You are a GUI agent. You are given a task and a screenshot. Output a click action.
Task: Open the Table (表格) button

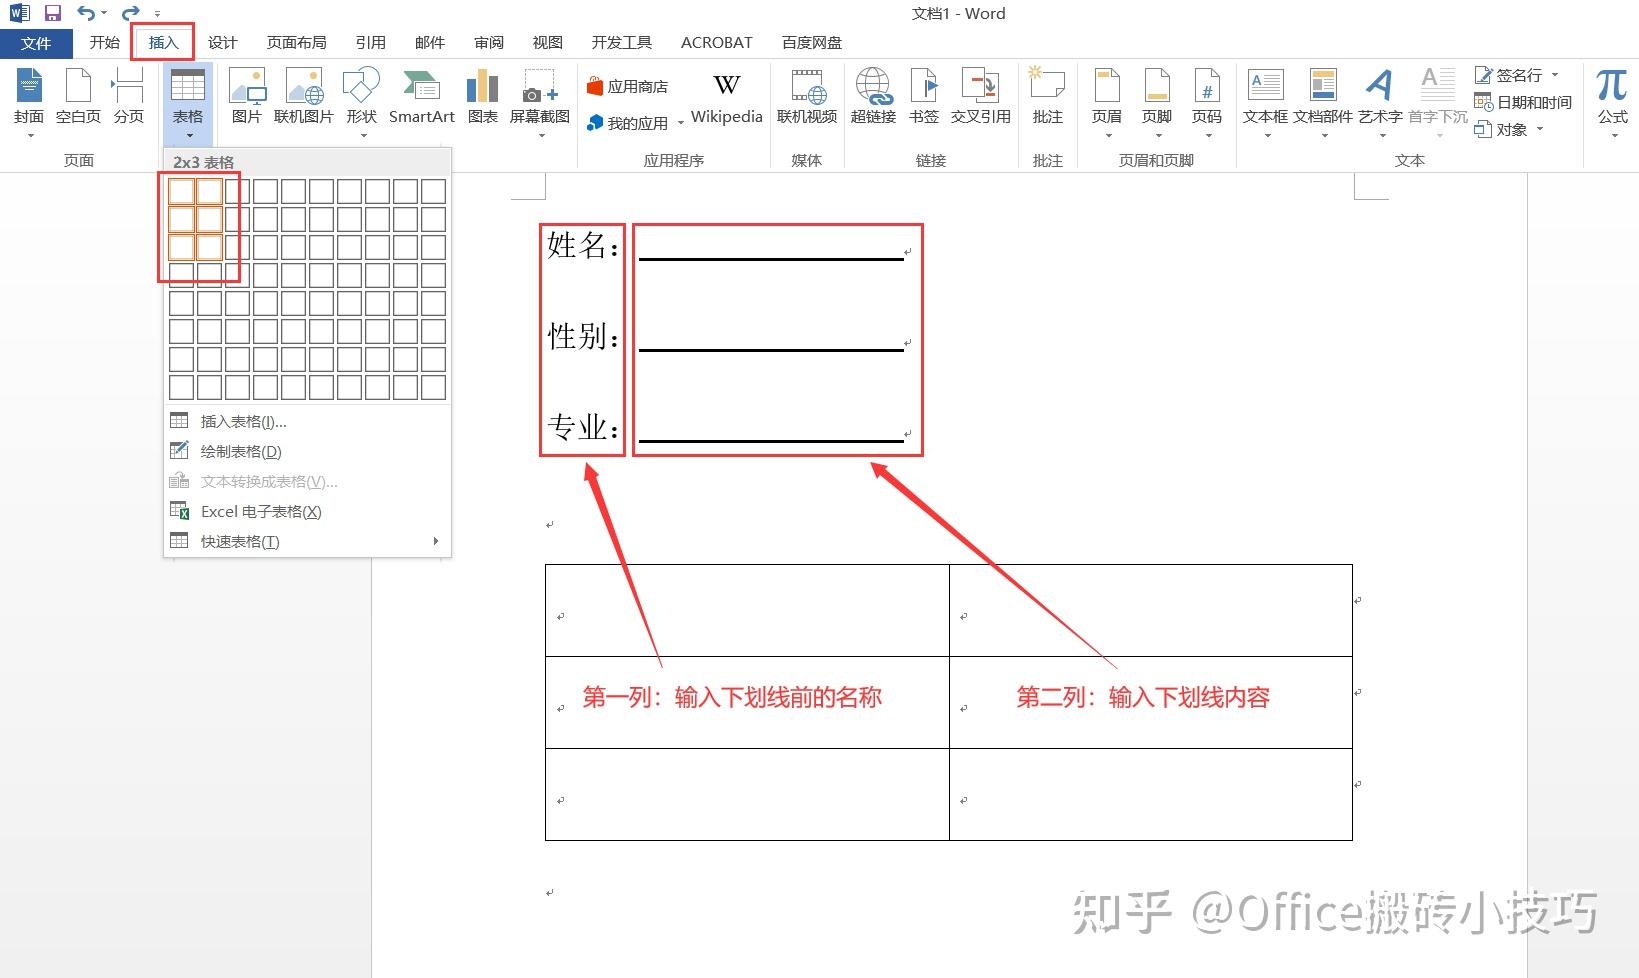(x=188, y=103)
